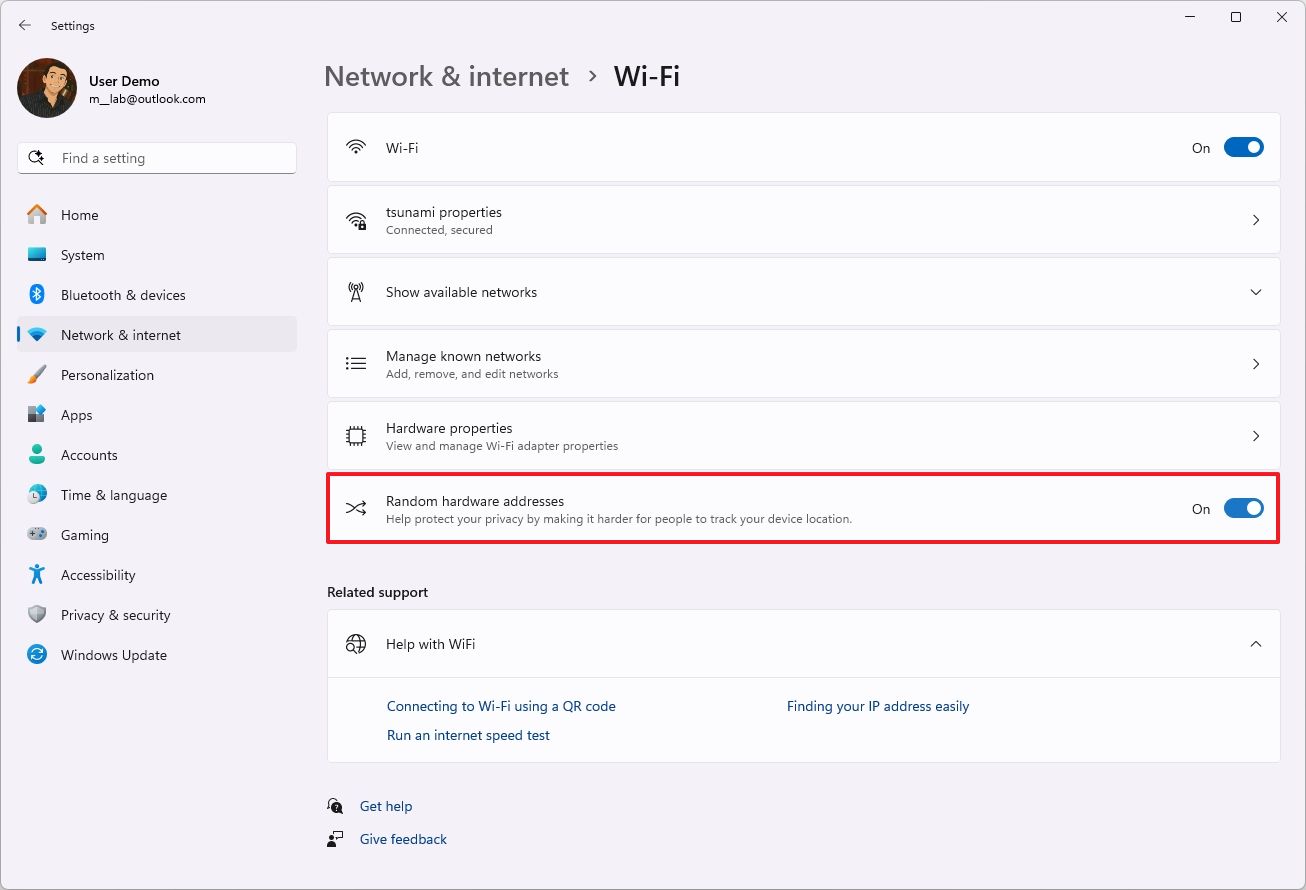Screen dimensions: 1306x890
Task: Open Privacy & security settings
Action: click(x=116, y=615)
